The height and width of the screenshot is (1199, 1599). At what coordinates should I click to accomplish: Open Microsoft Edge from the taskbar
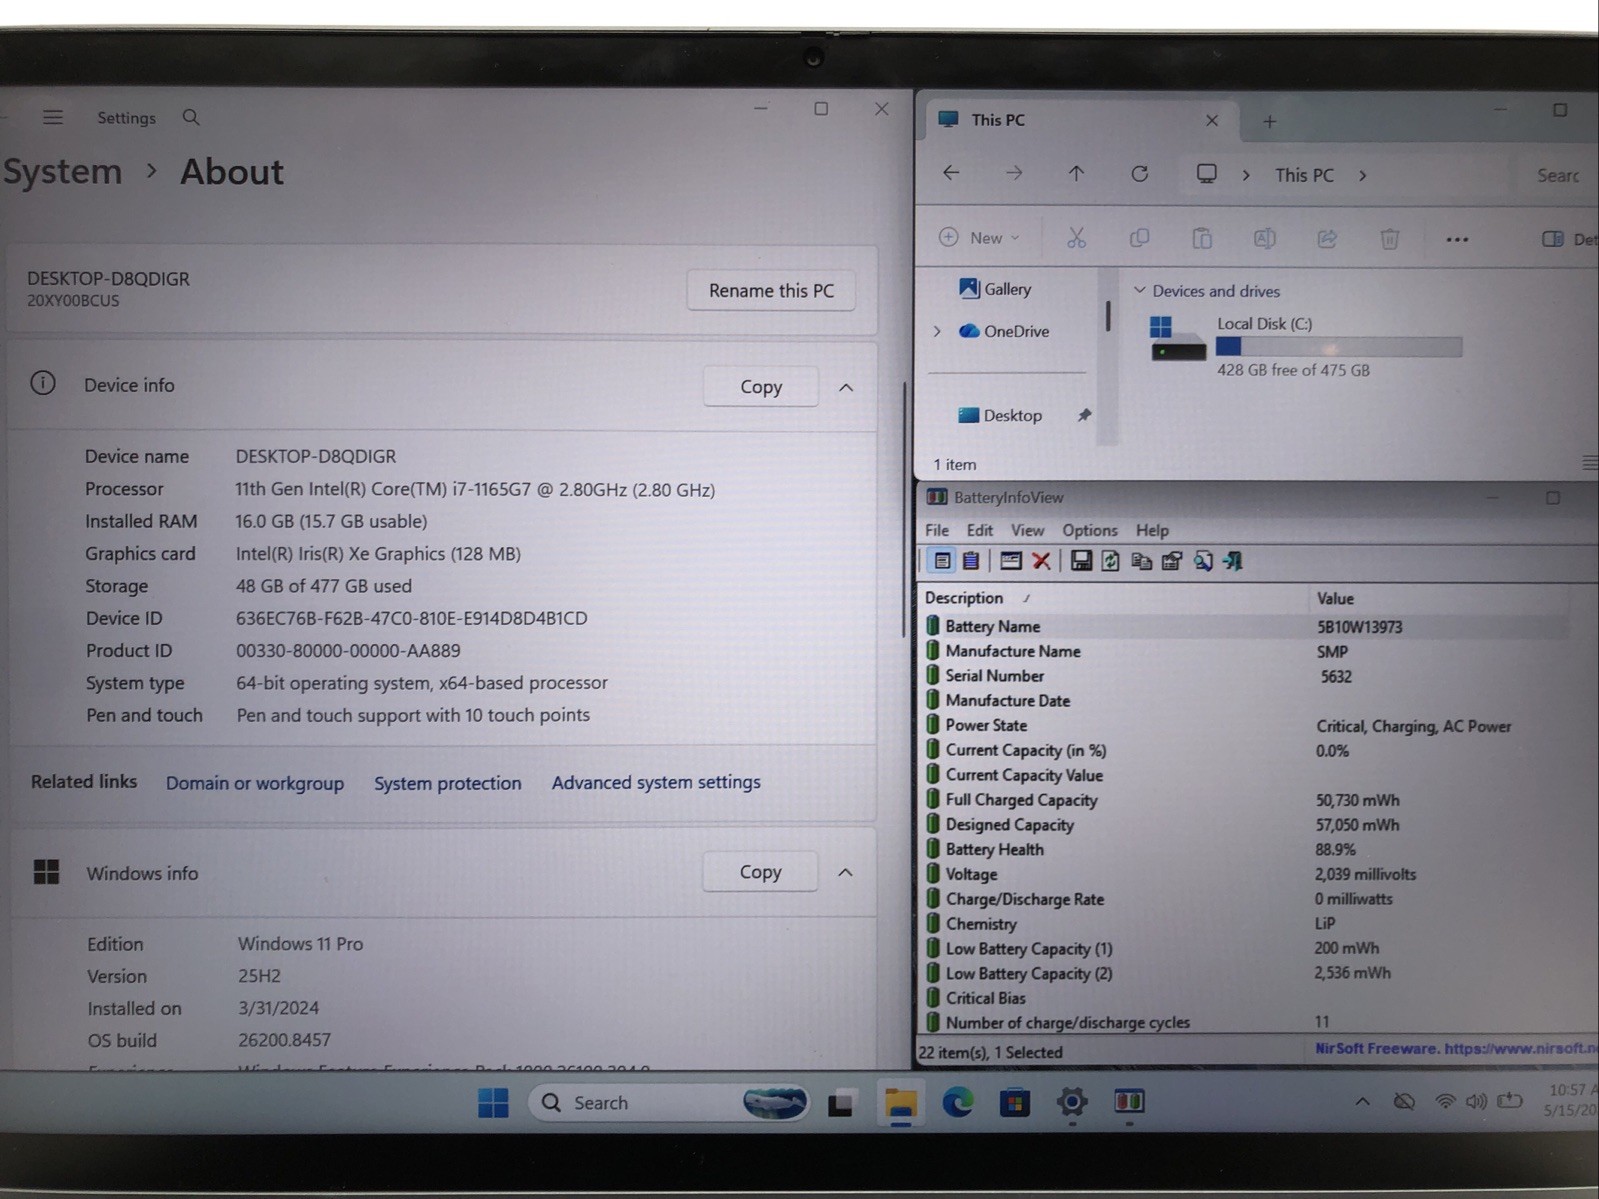958,1102
